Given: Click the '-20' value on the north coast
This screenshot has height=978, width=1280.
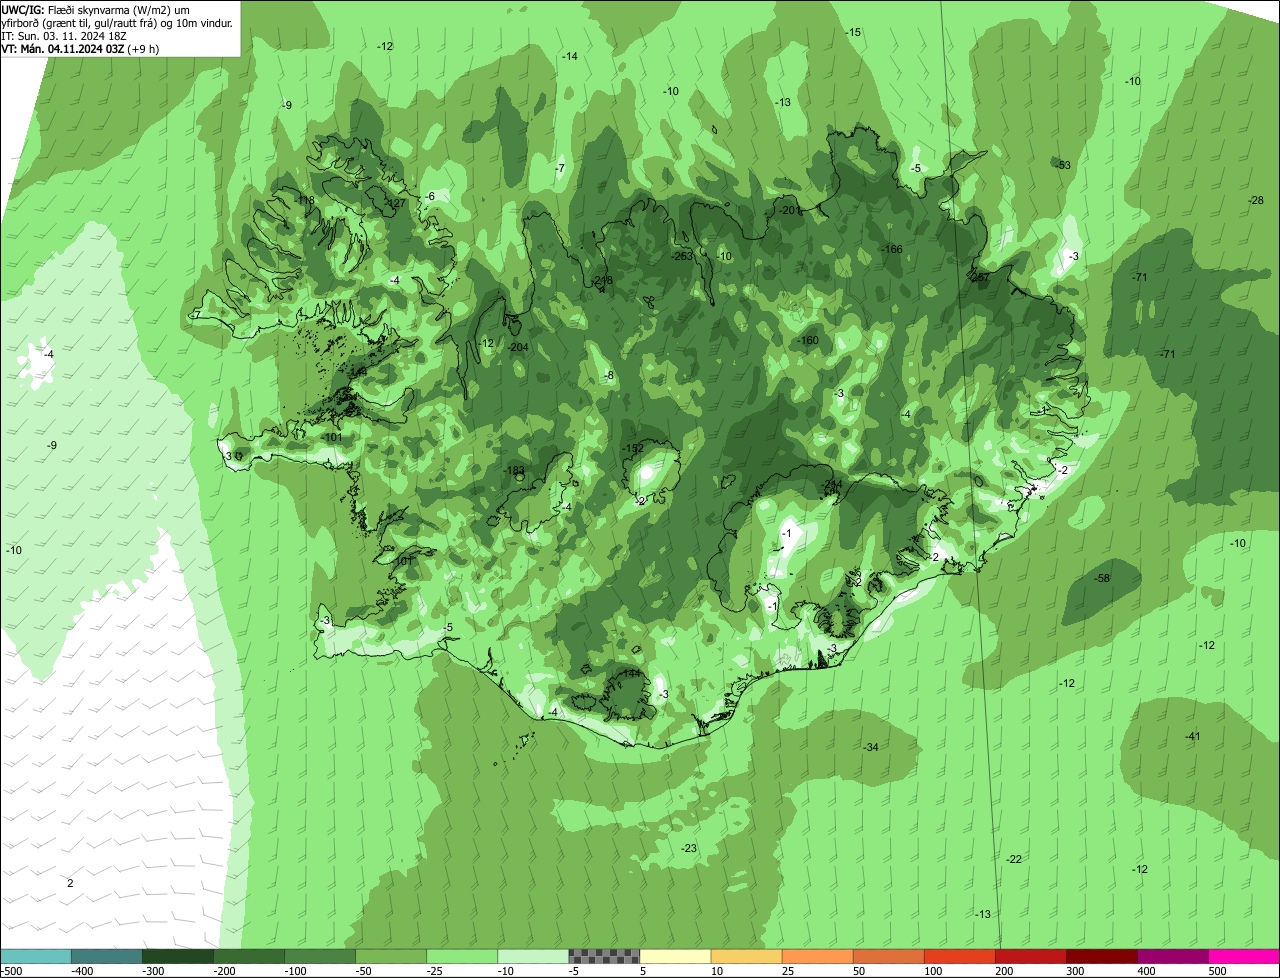Looking at the screenshot, I should click(x=788, y=210).
